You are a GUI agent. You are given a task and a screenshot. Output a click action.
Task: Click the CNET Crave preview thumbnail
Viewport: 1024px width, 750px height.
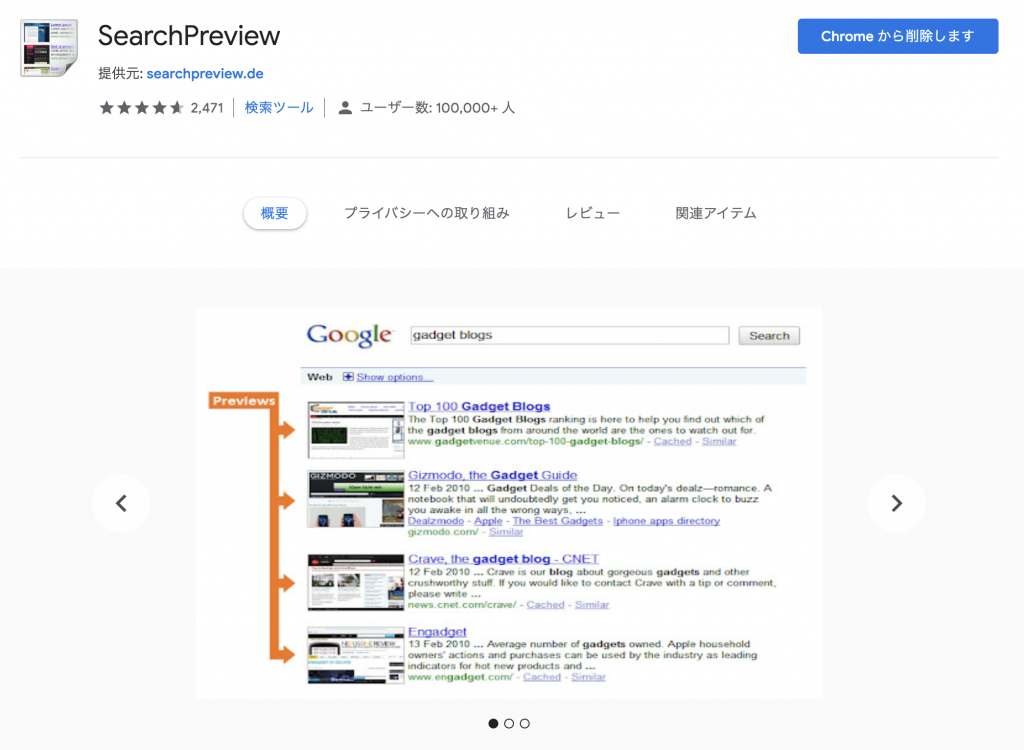point(356,582)
